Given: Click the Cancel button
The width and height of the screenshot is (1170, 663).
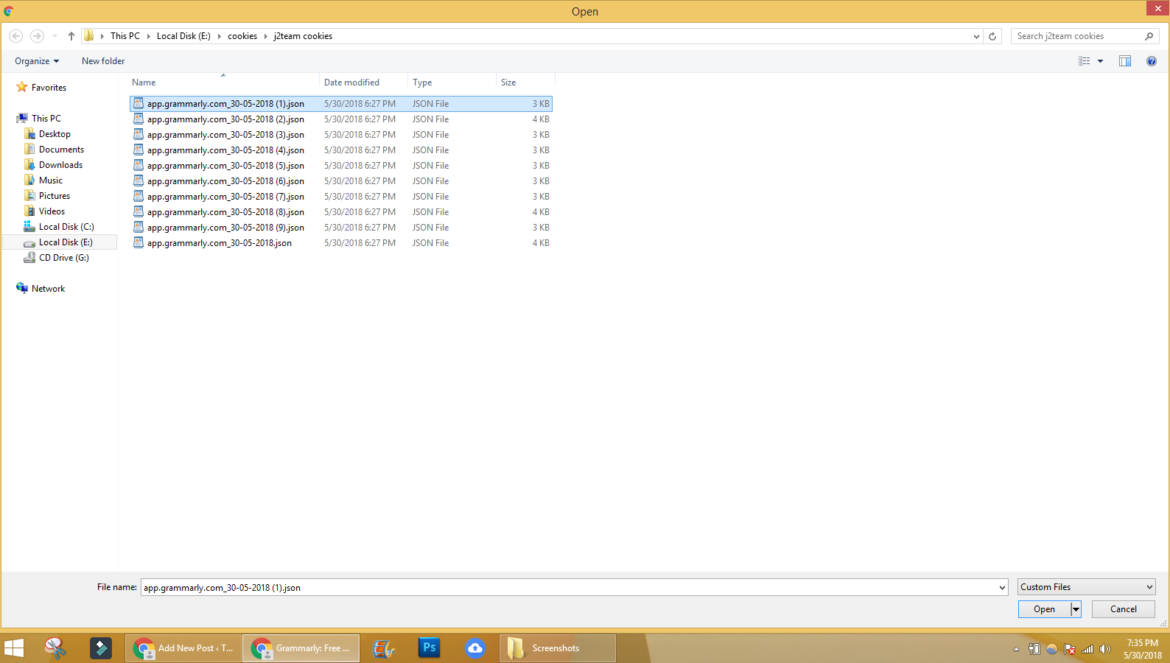Looking at the screenshot, I should click(x=1123, y=609).
